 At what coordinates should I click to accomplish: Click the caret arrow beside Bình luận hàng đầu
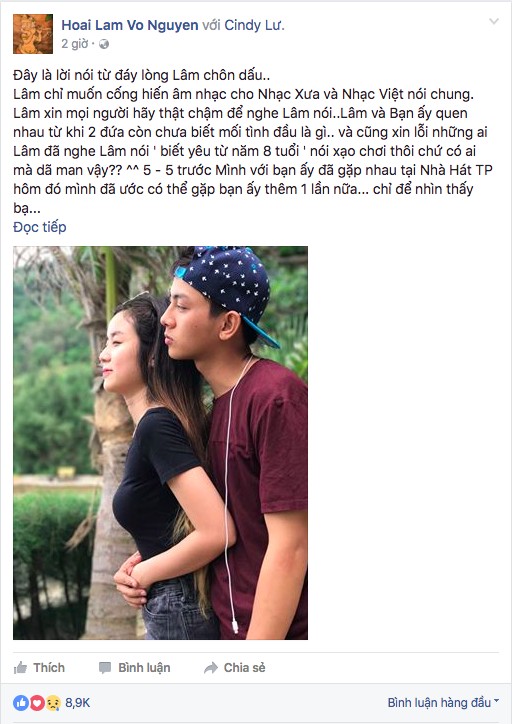pyautogui.click(x=496, y=701)
